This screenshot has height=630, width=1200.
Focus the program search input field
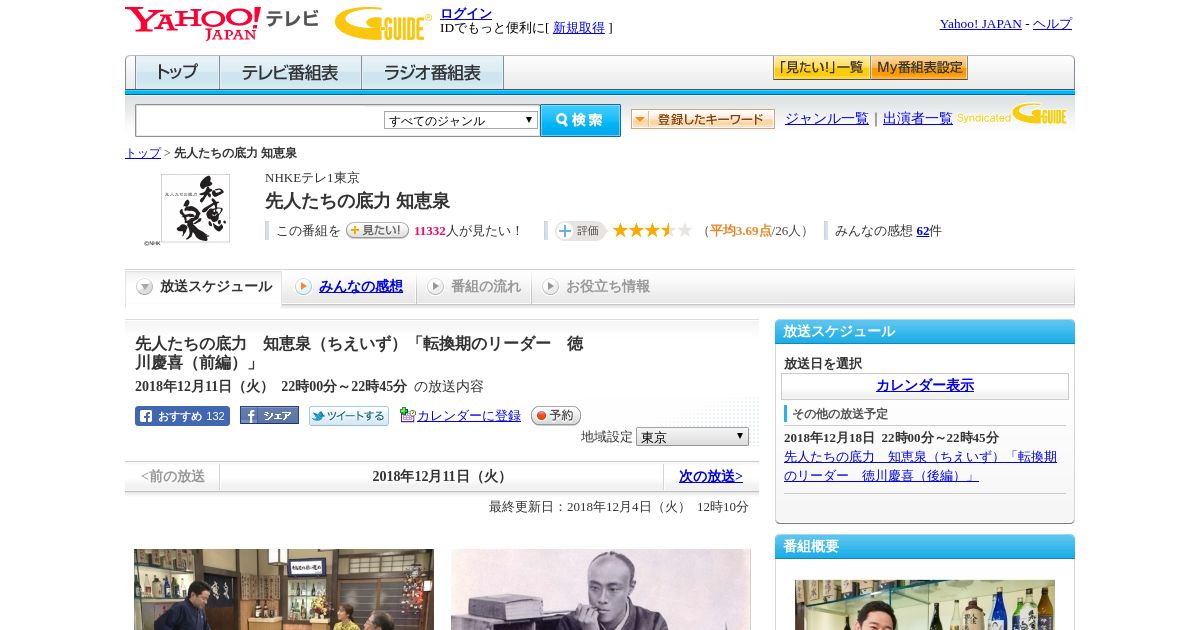[260, 120]
